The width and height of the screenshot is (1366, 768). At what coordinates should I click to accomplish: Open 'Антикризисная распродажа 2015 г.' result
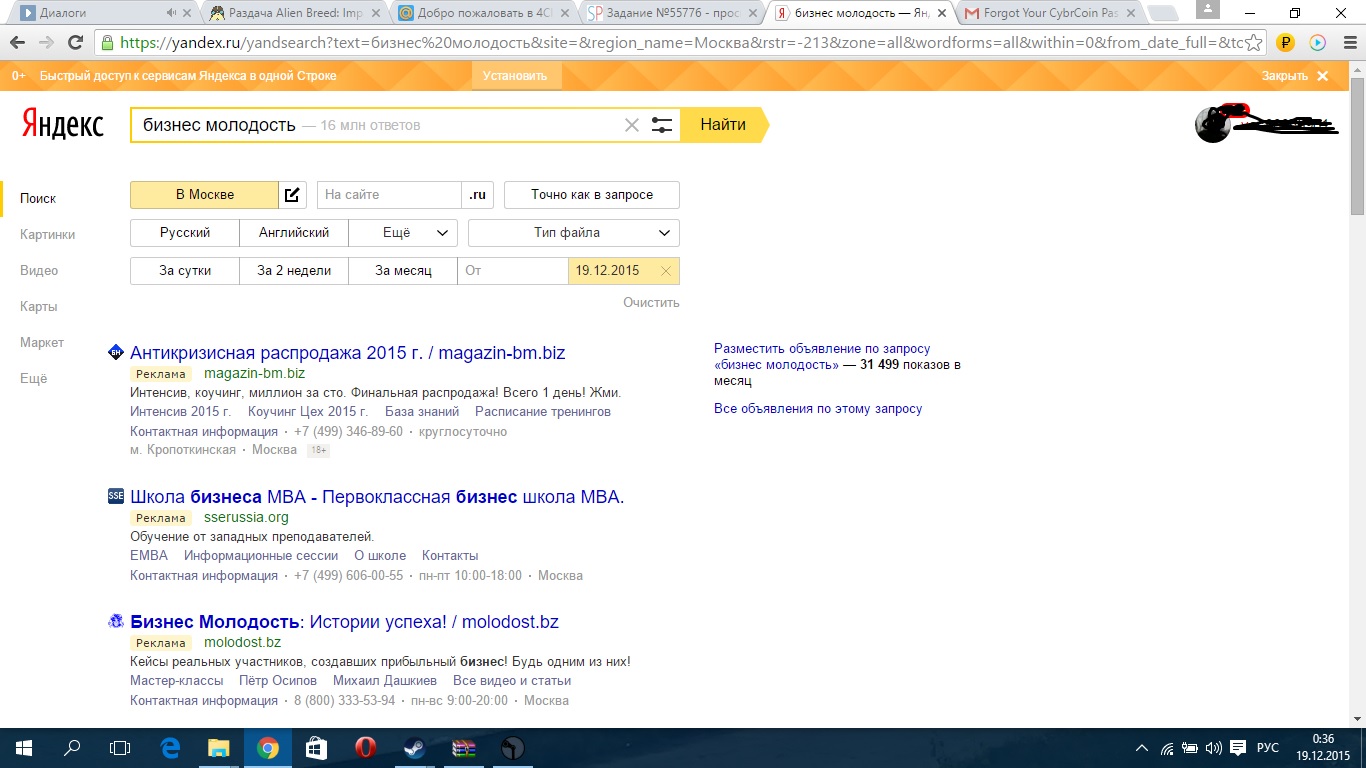pyautogui.click(x=348, y=353)
